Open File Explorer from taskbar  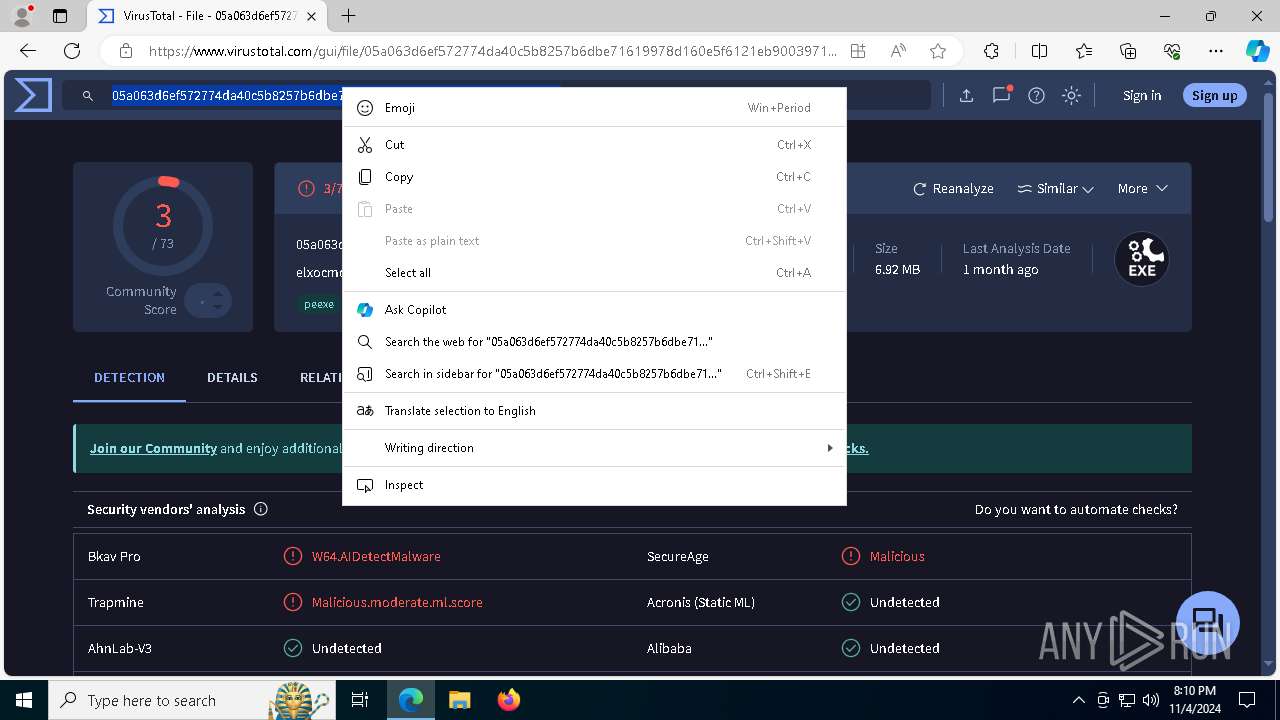coord(459,700)
